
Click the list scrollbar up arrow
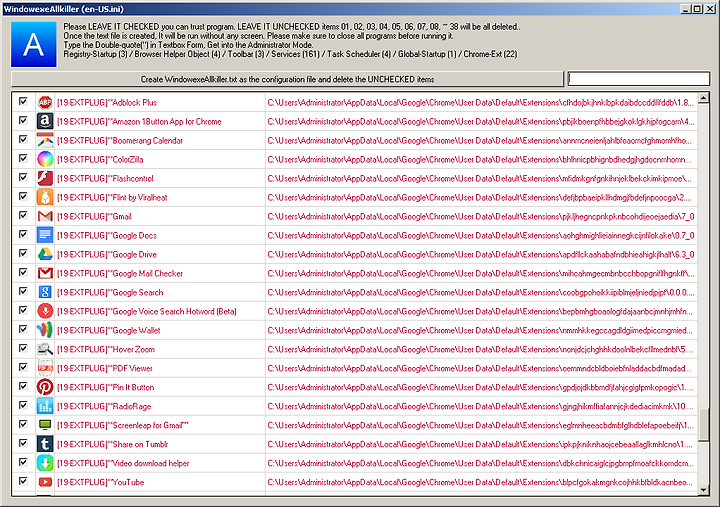point(703,98)
